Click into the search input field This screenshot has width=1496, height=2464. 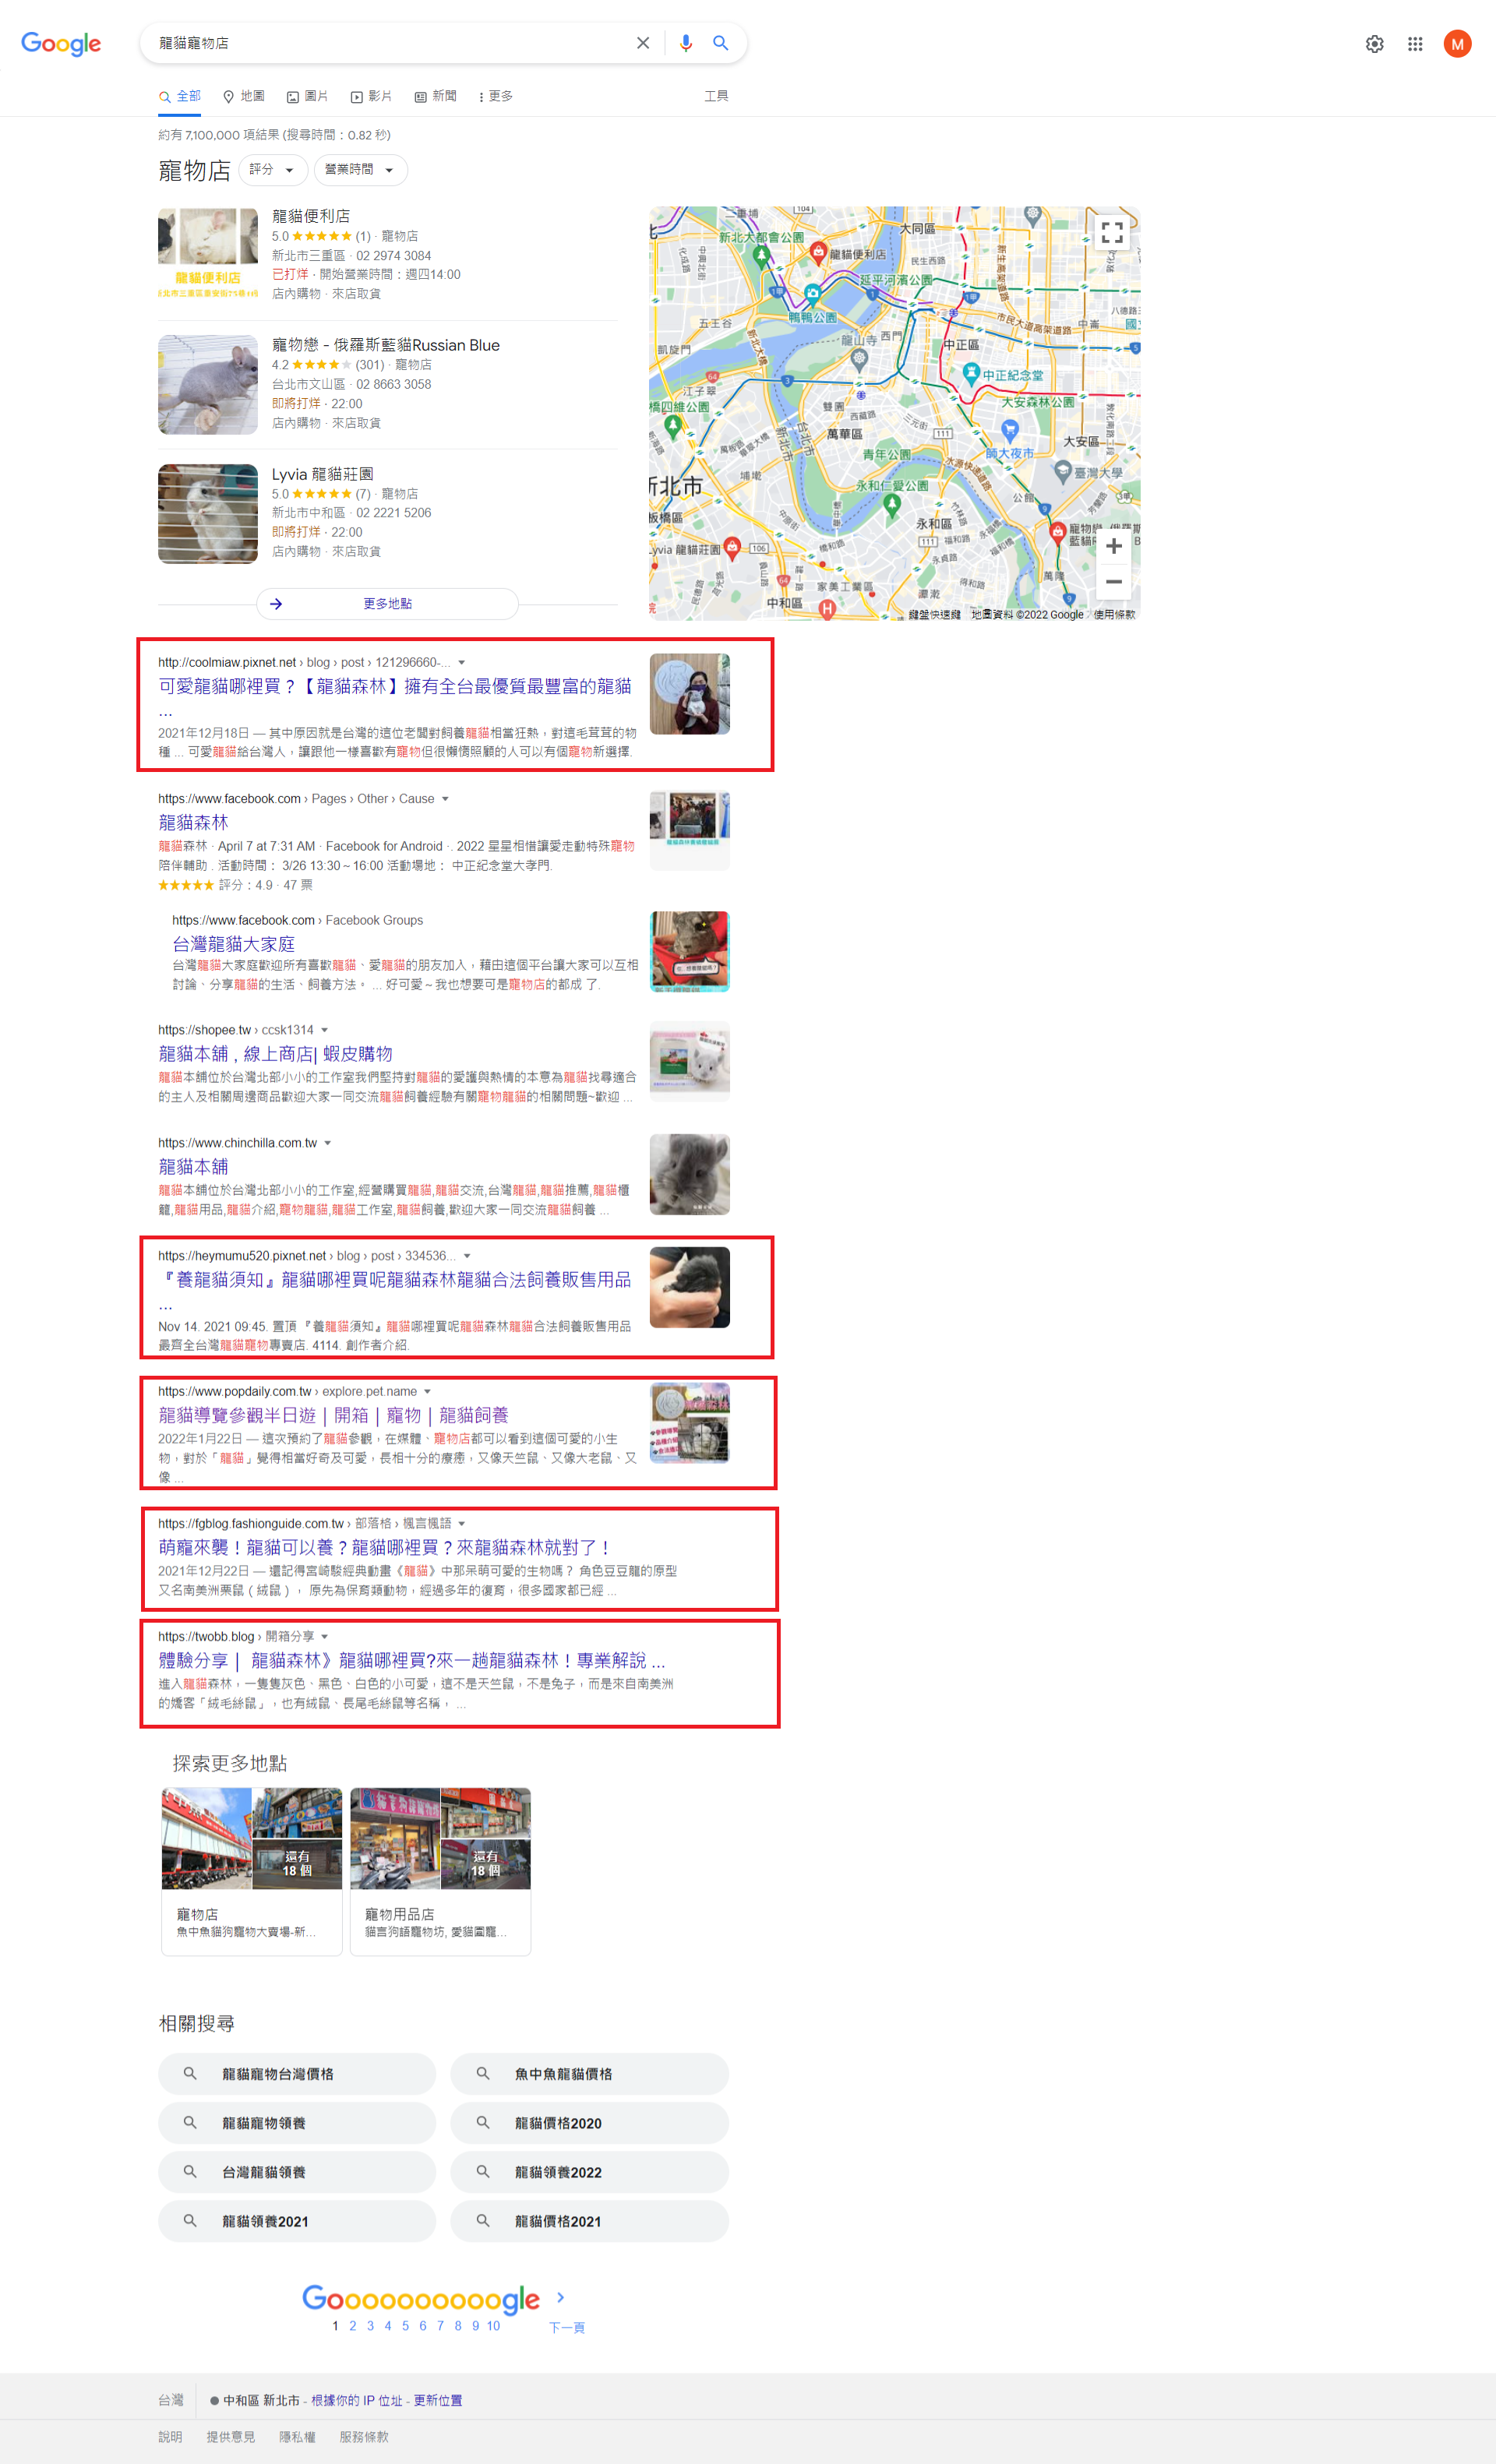pos(390,43)
